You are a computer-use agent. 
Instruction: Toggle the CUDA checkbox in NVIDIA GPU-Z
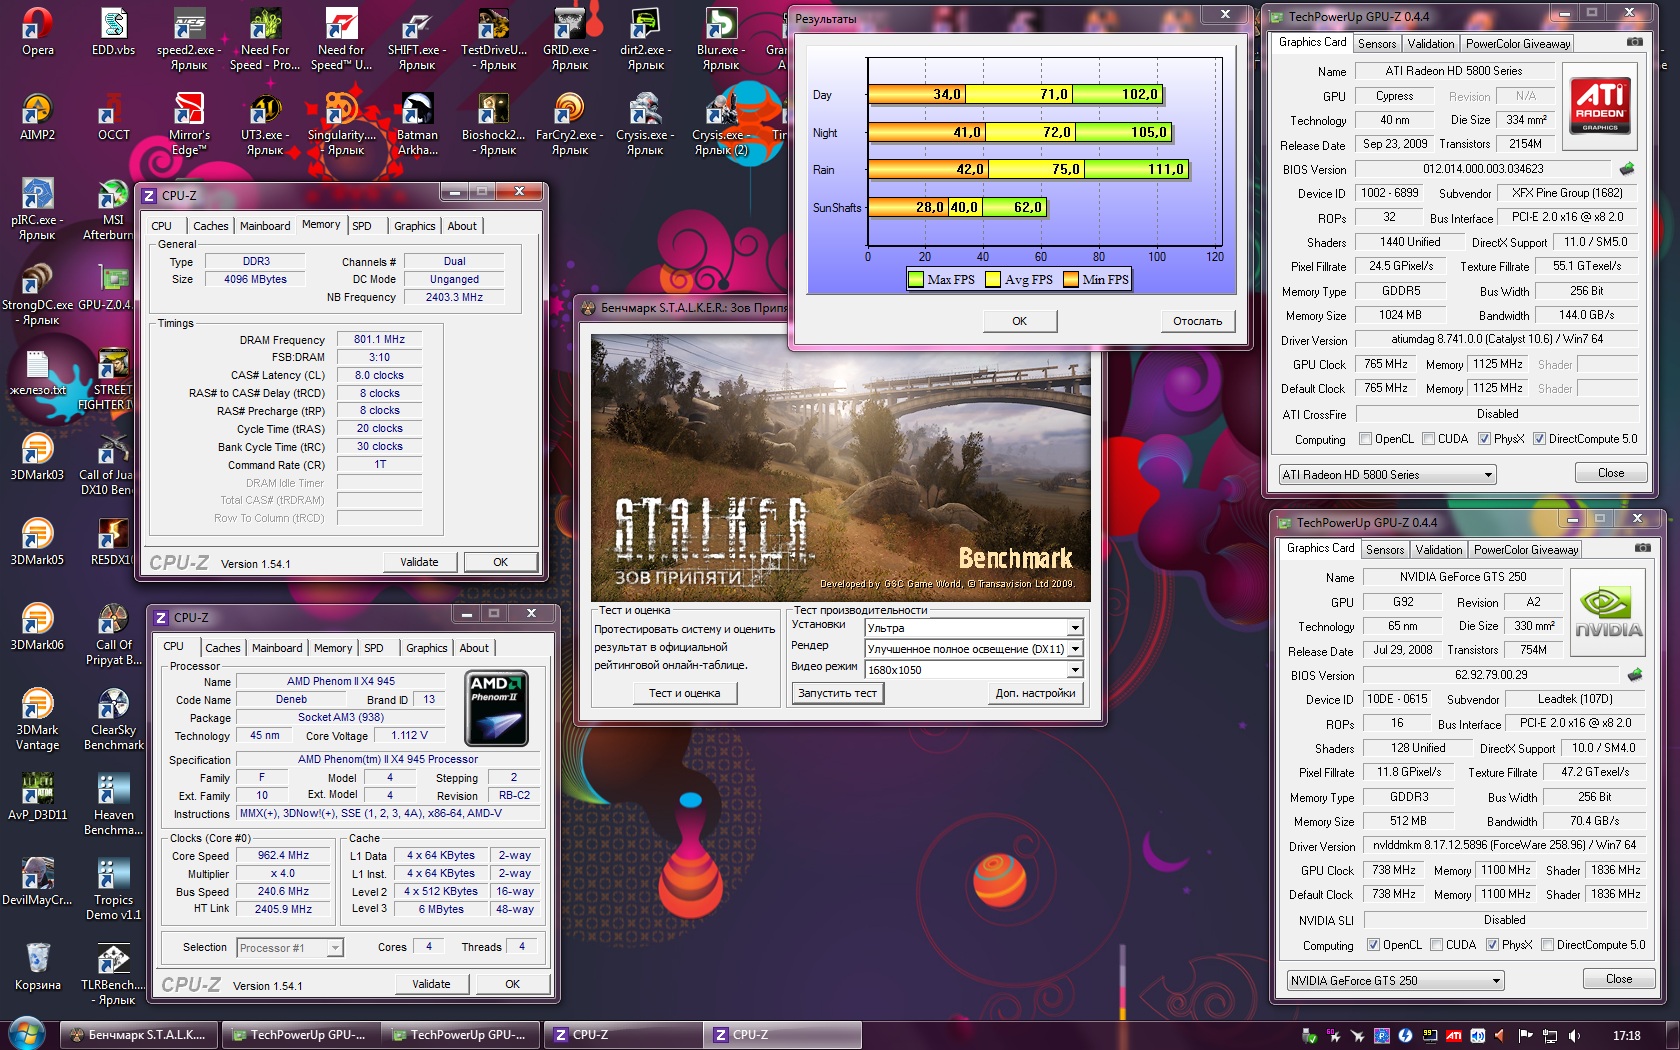click(1436, 945)
